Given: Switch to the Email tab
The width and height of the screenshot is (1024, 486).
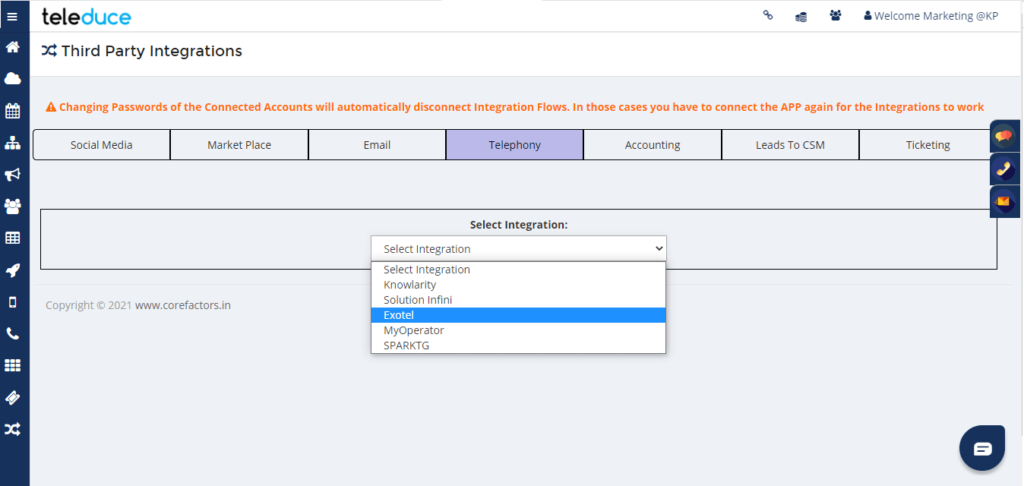Looking at the screenshot, I should [x=377, y=145].
